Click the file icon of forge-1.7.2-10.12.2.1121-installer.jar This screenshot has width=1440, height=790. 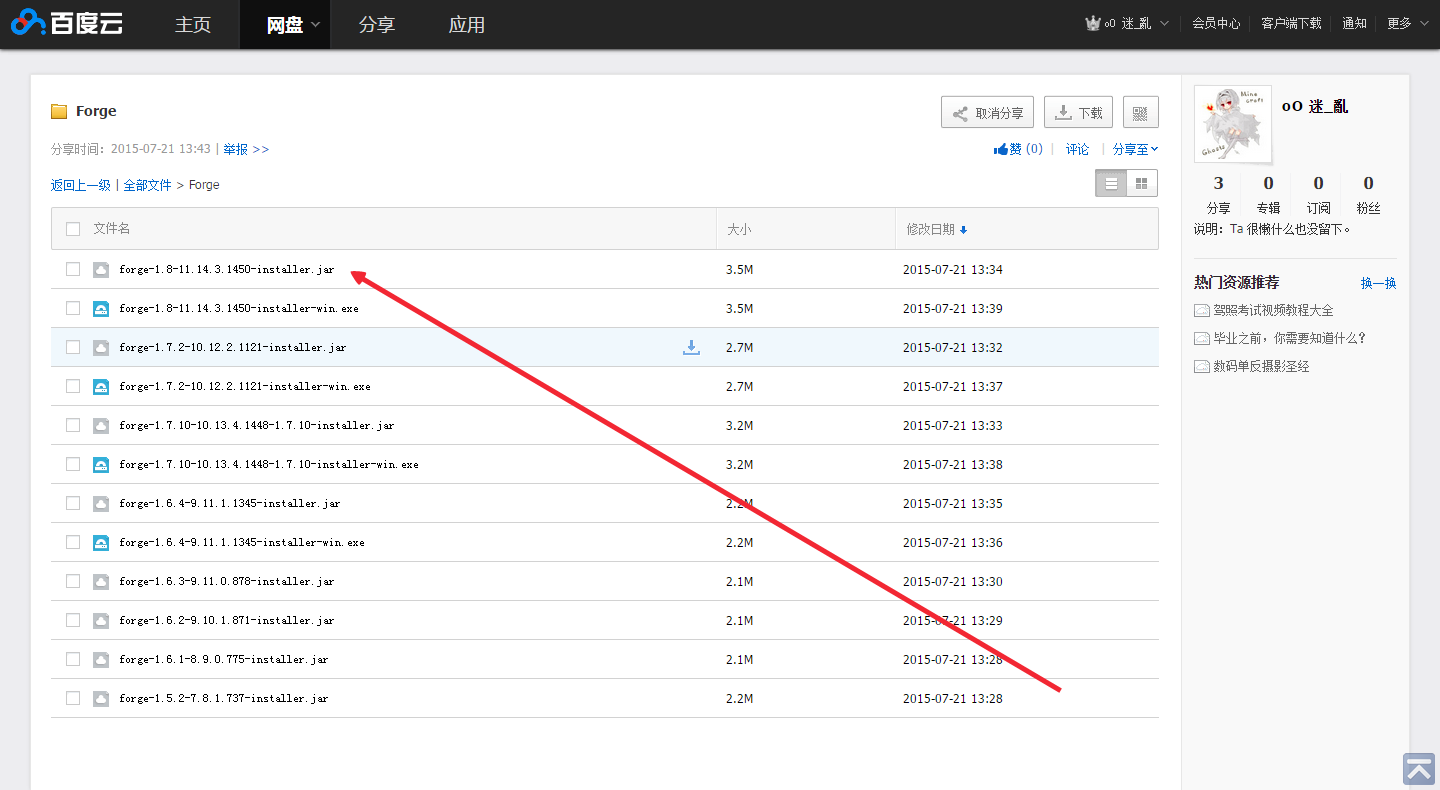coord(101,348)
